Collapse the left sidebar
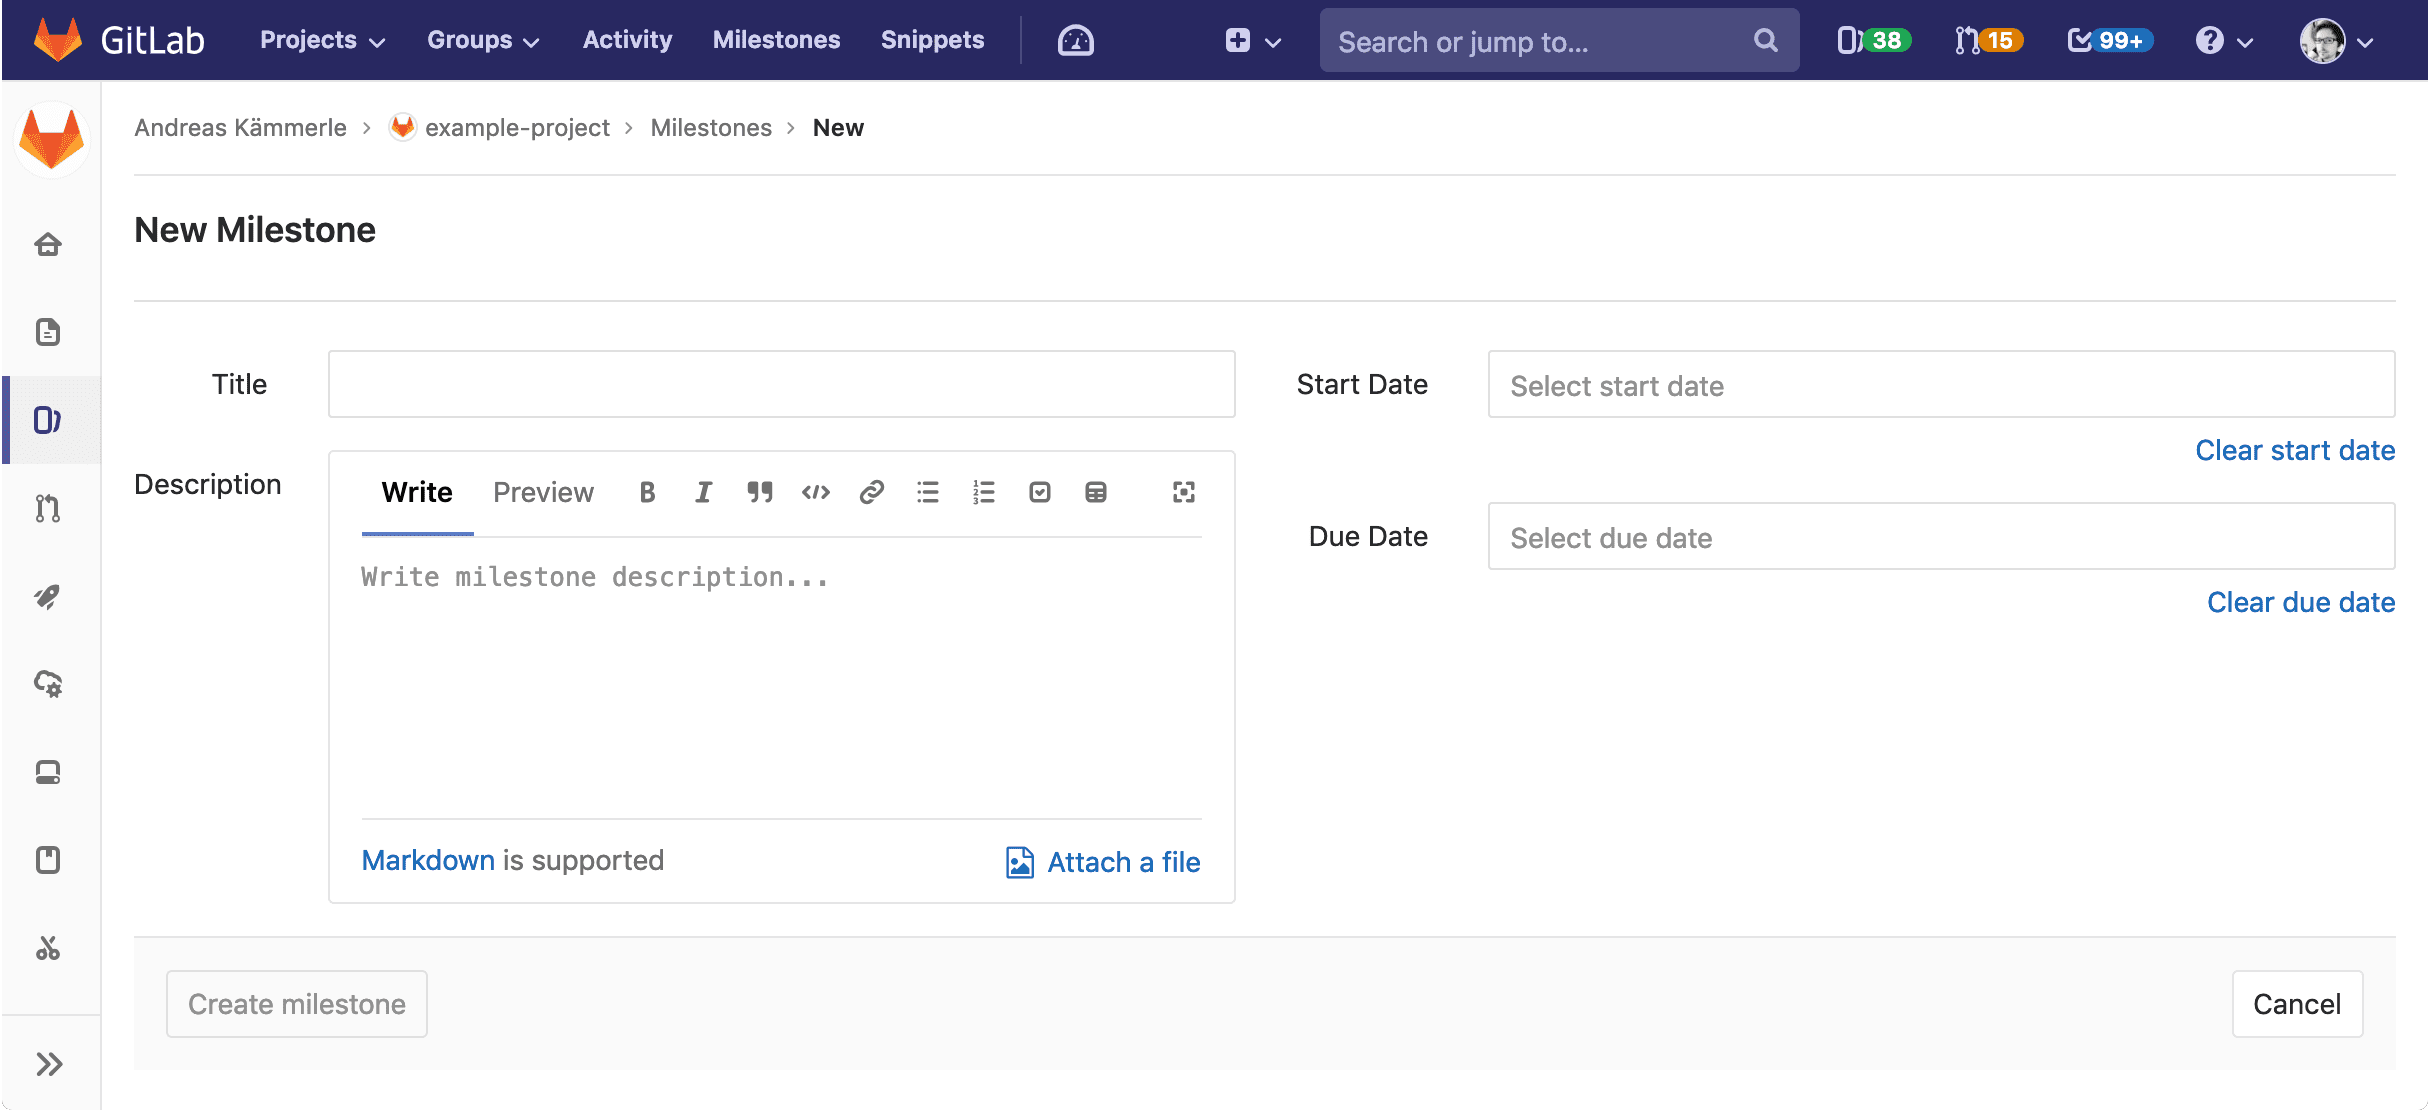The height and width of the screenshot is (1112, 2428). coord(48,1063)
